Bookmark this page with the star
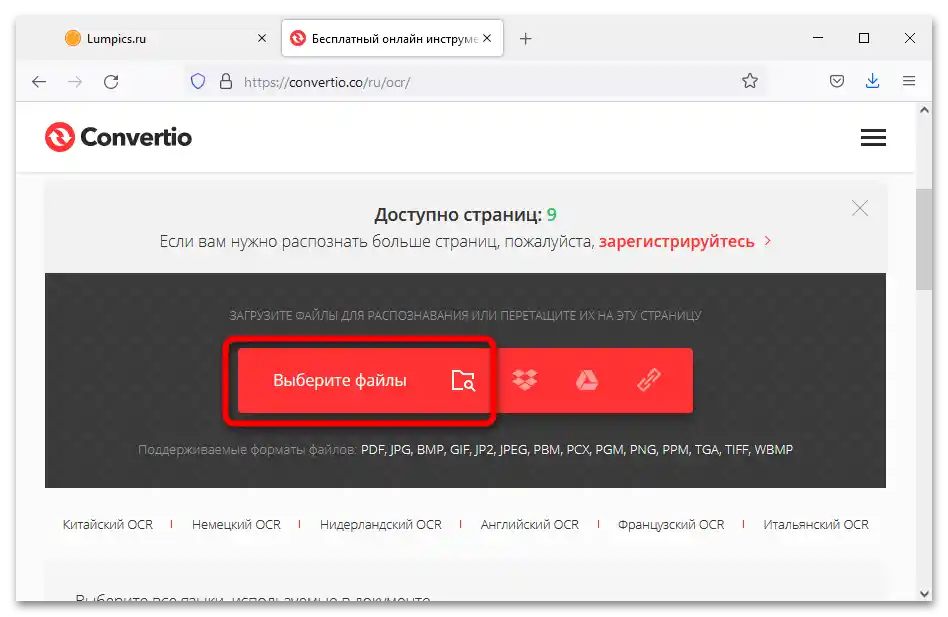This screenshot has height=617, width=948. click(x=750, y=81)
